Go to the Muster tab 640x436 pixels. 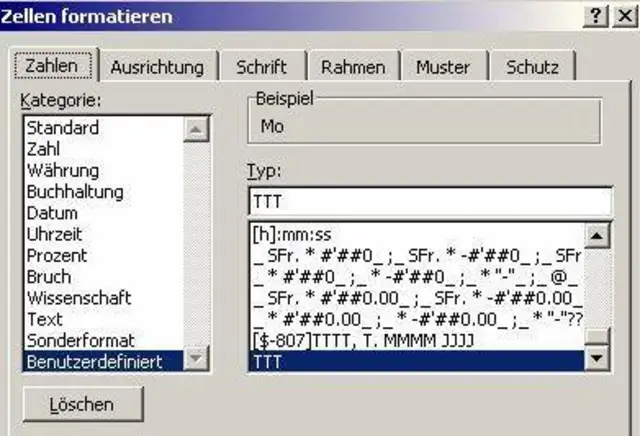click(x=443, y=67)
